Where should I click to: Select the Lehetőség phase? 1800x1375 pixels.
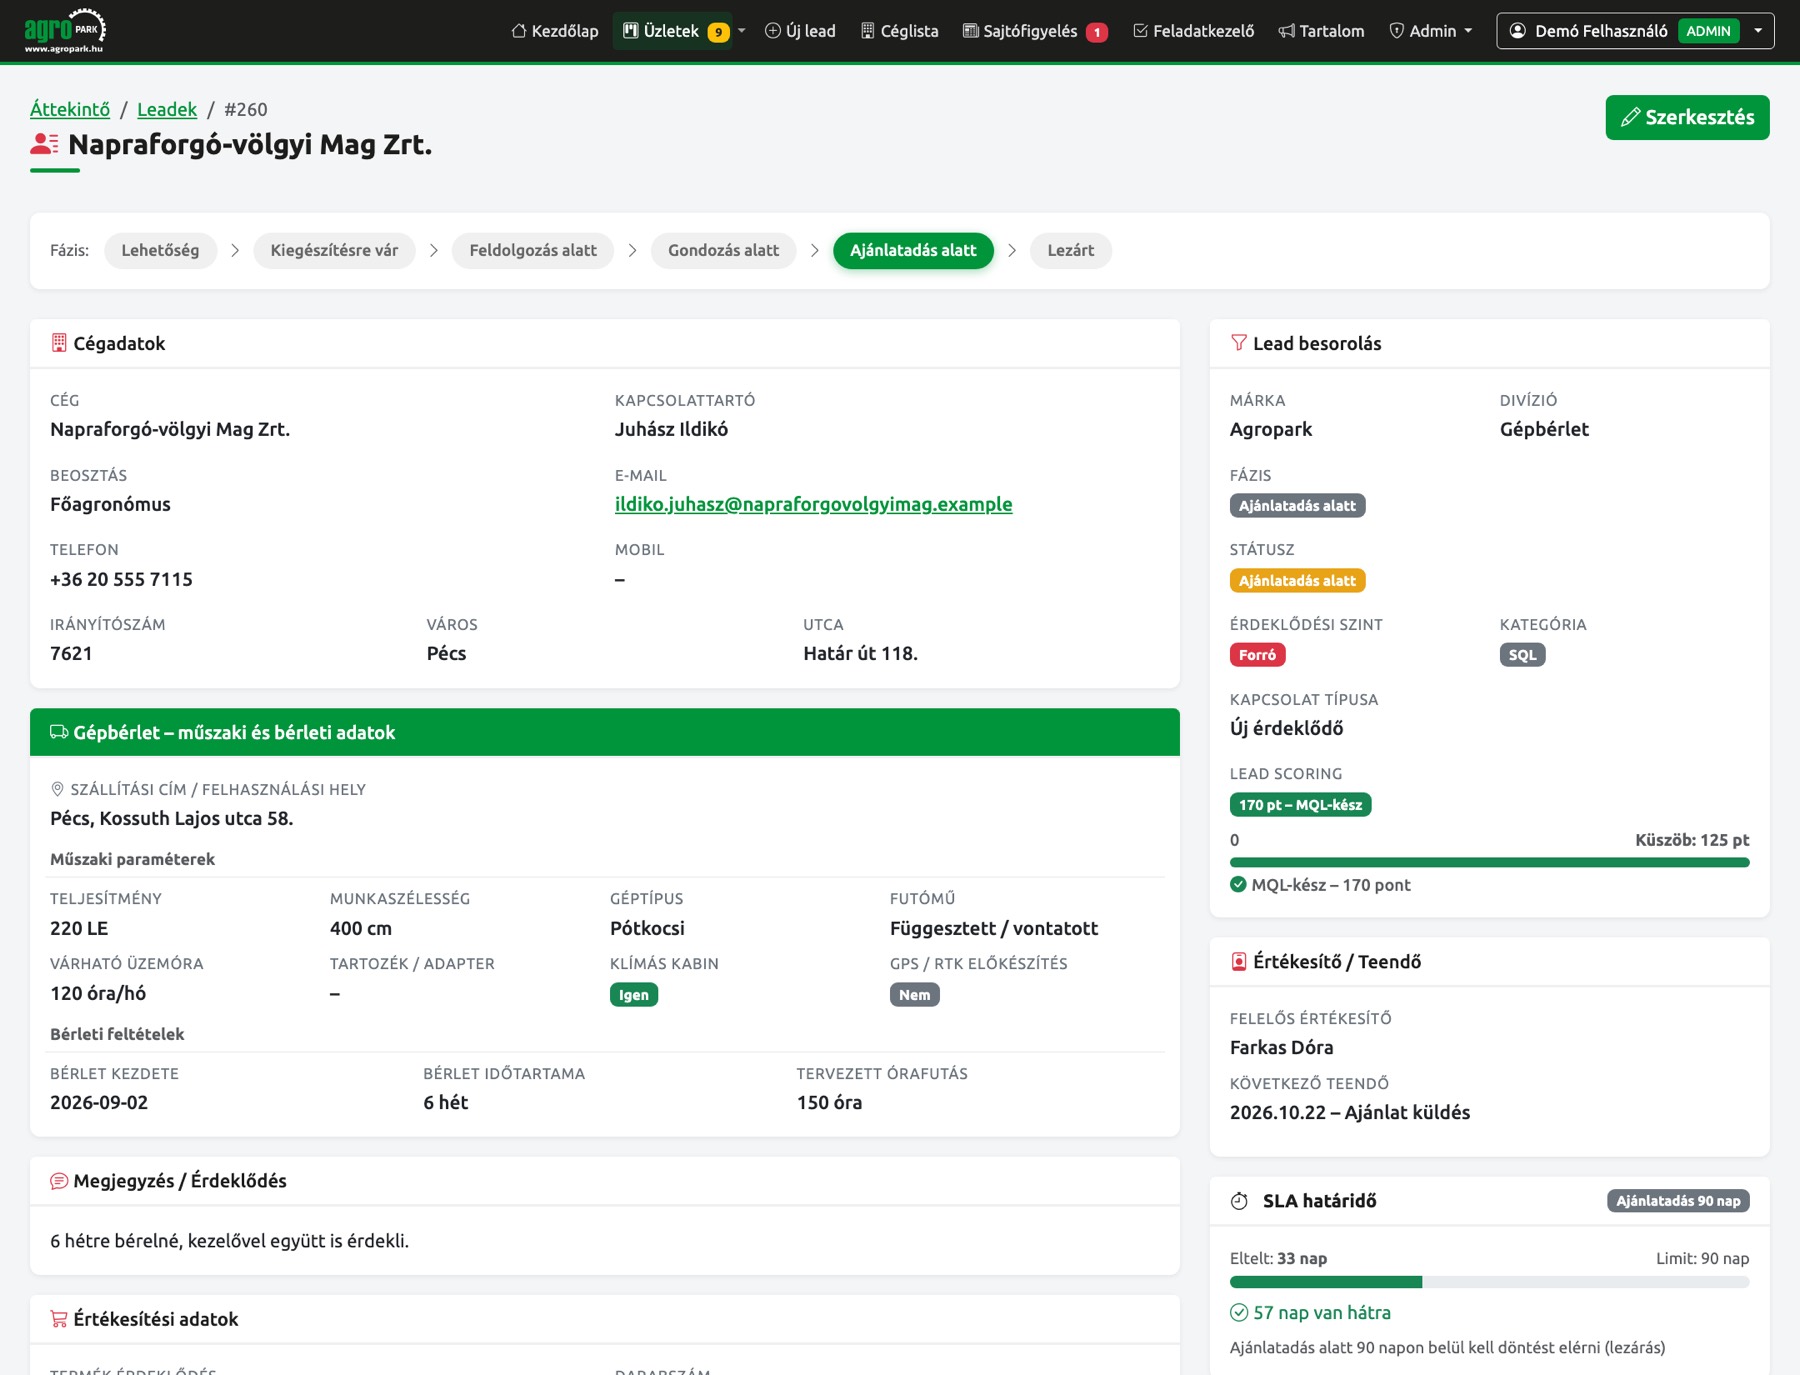coord(160,250)
